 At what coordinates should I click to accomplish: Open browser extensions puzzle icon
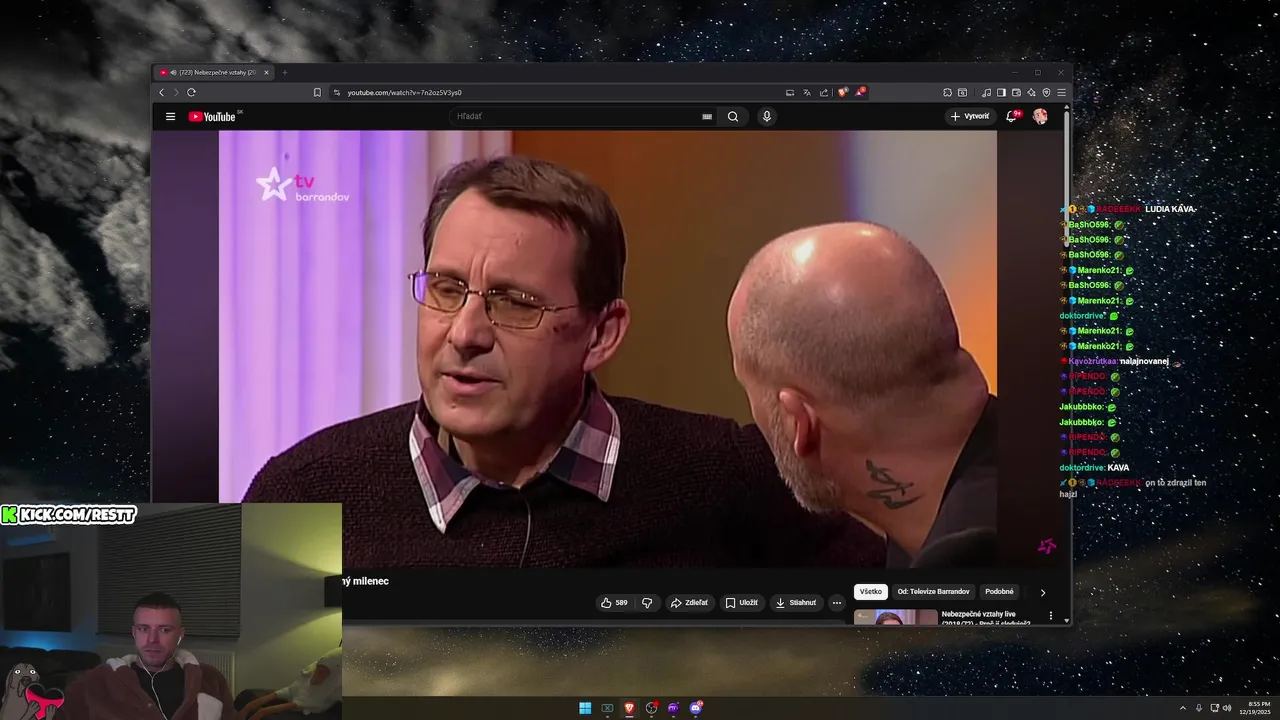point(948,92)
